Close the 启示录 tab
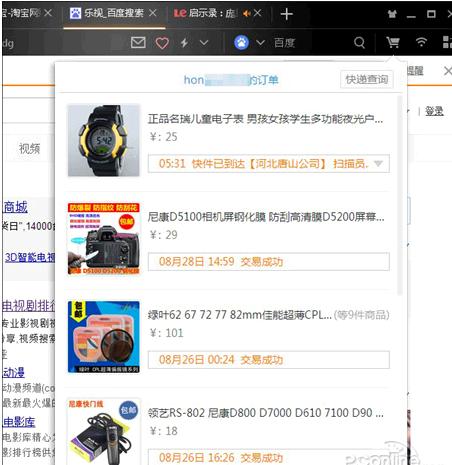 257,13
